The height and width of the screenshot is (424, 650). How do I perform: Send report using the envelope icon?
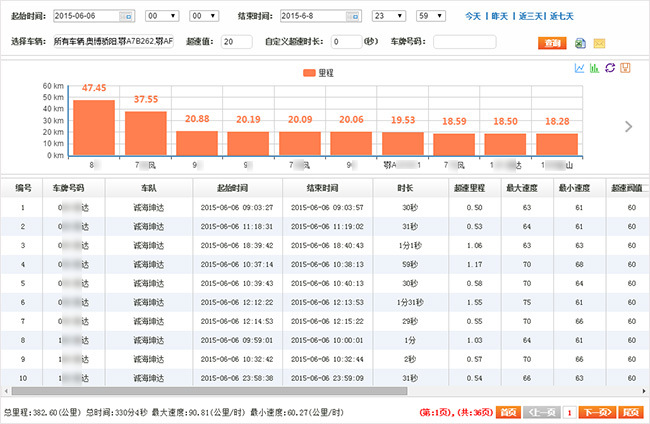[599, 43]
